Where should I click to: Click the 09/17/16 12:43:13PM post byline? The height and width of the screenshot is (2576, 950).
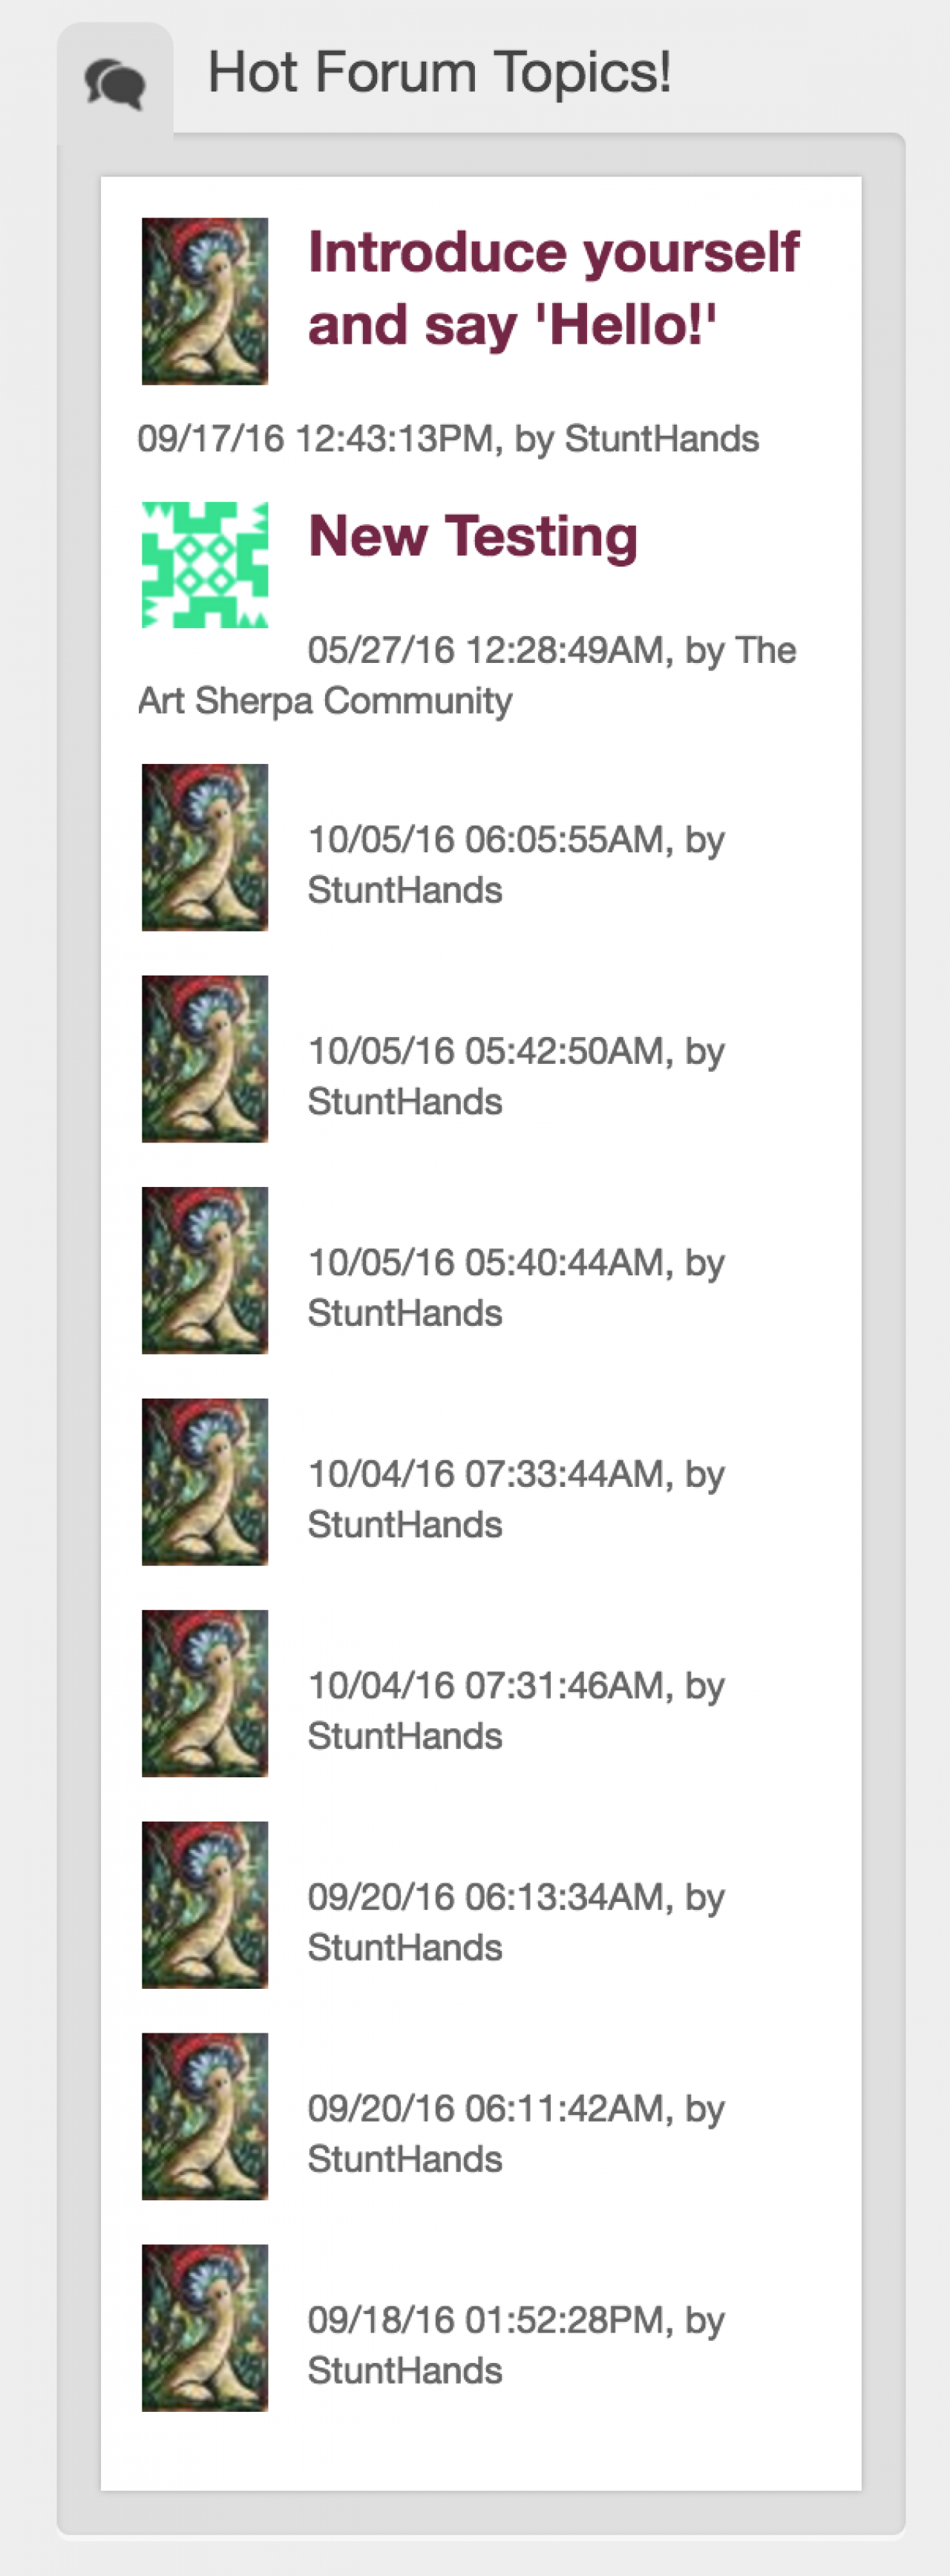tap(448, 439)
